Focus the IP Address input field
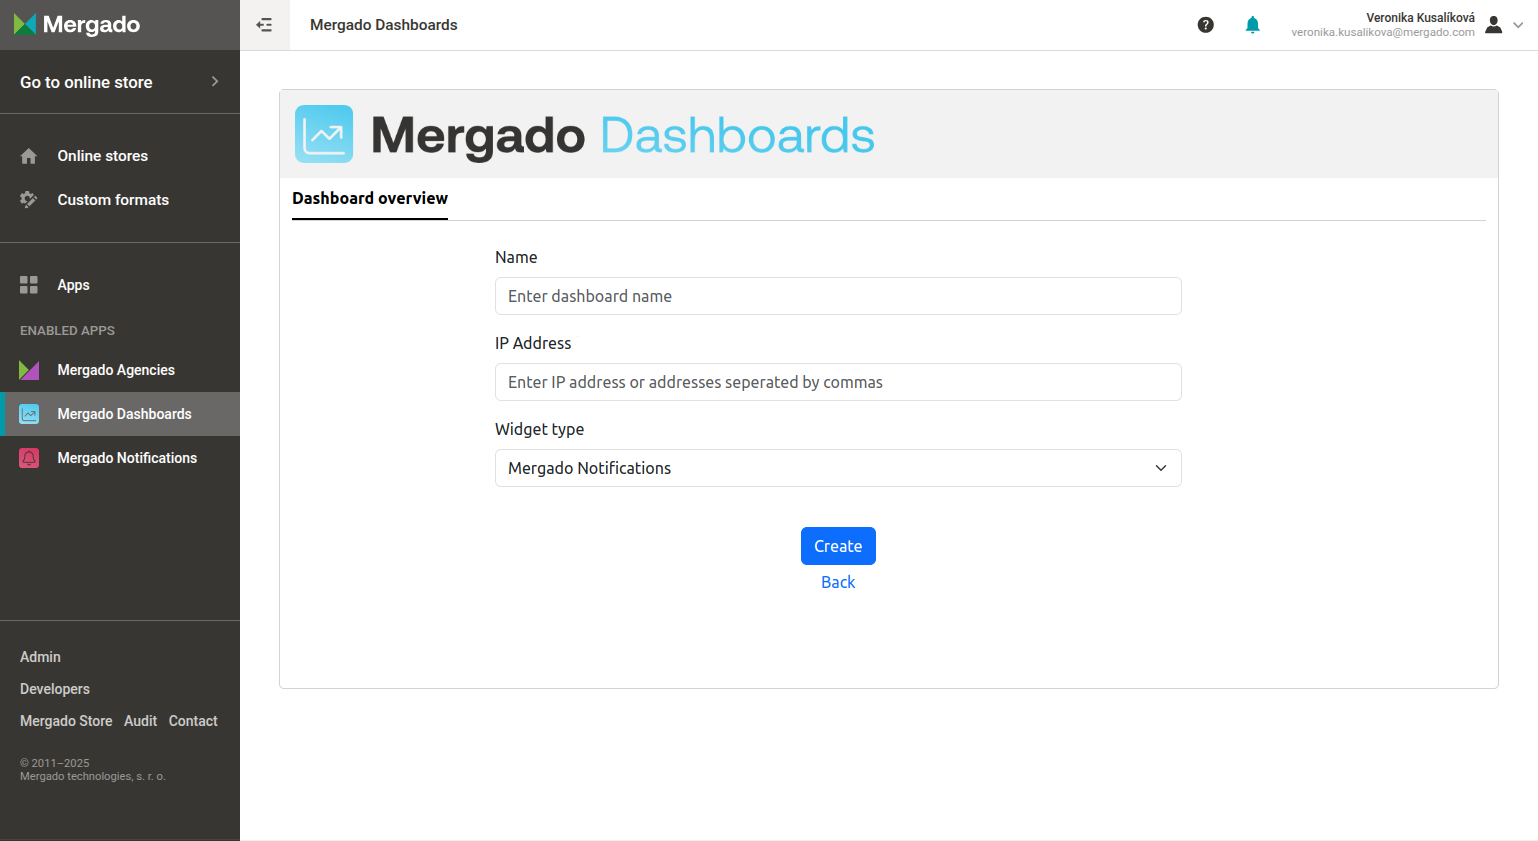Image resolution: width=1538 pixels, height=841 pixels. coord(838,382)
